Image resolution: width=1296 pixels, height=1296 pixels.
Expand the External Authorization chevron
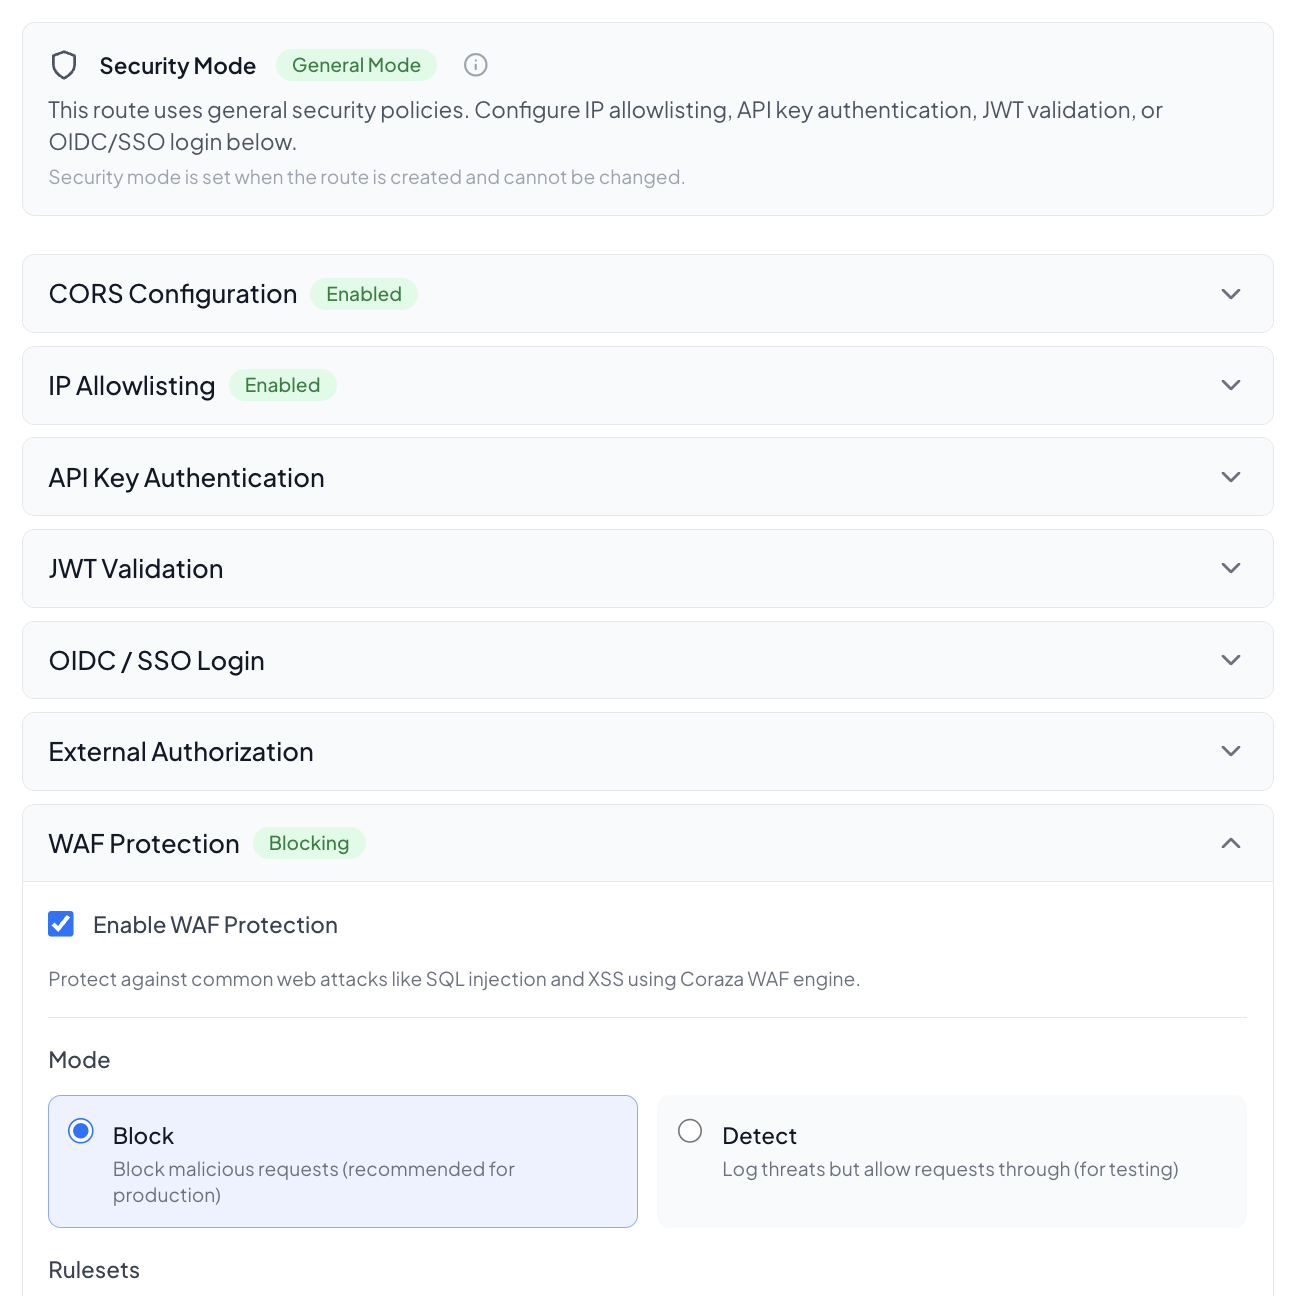point(1231,751)
